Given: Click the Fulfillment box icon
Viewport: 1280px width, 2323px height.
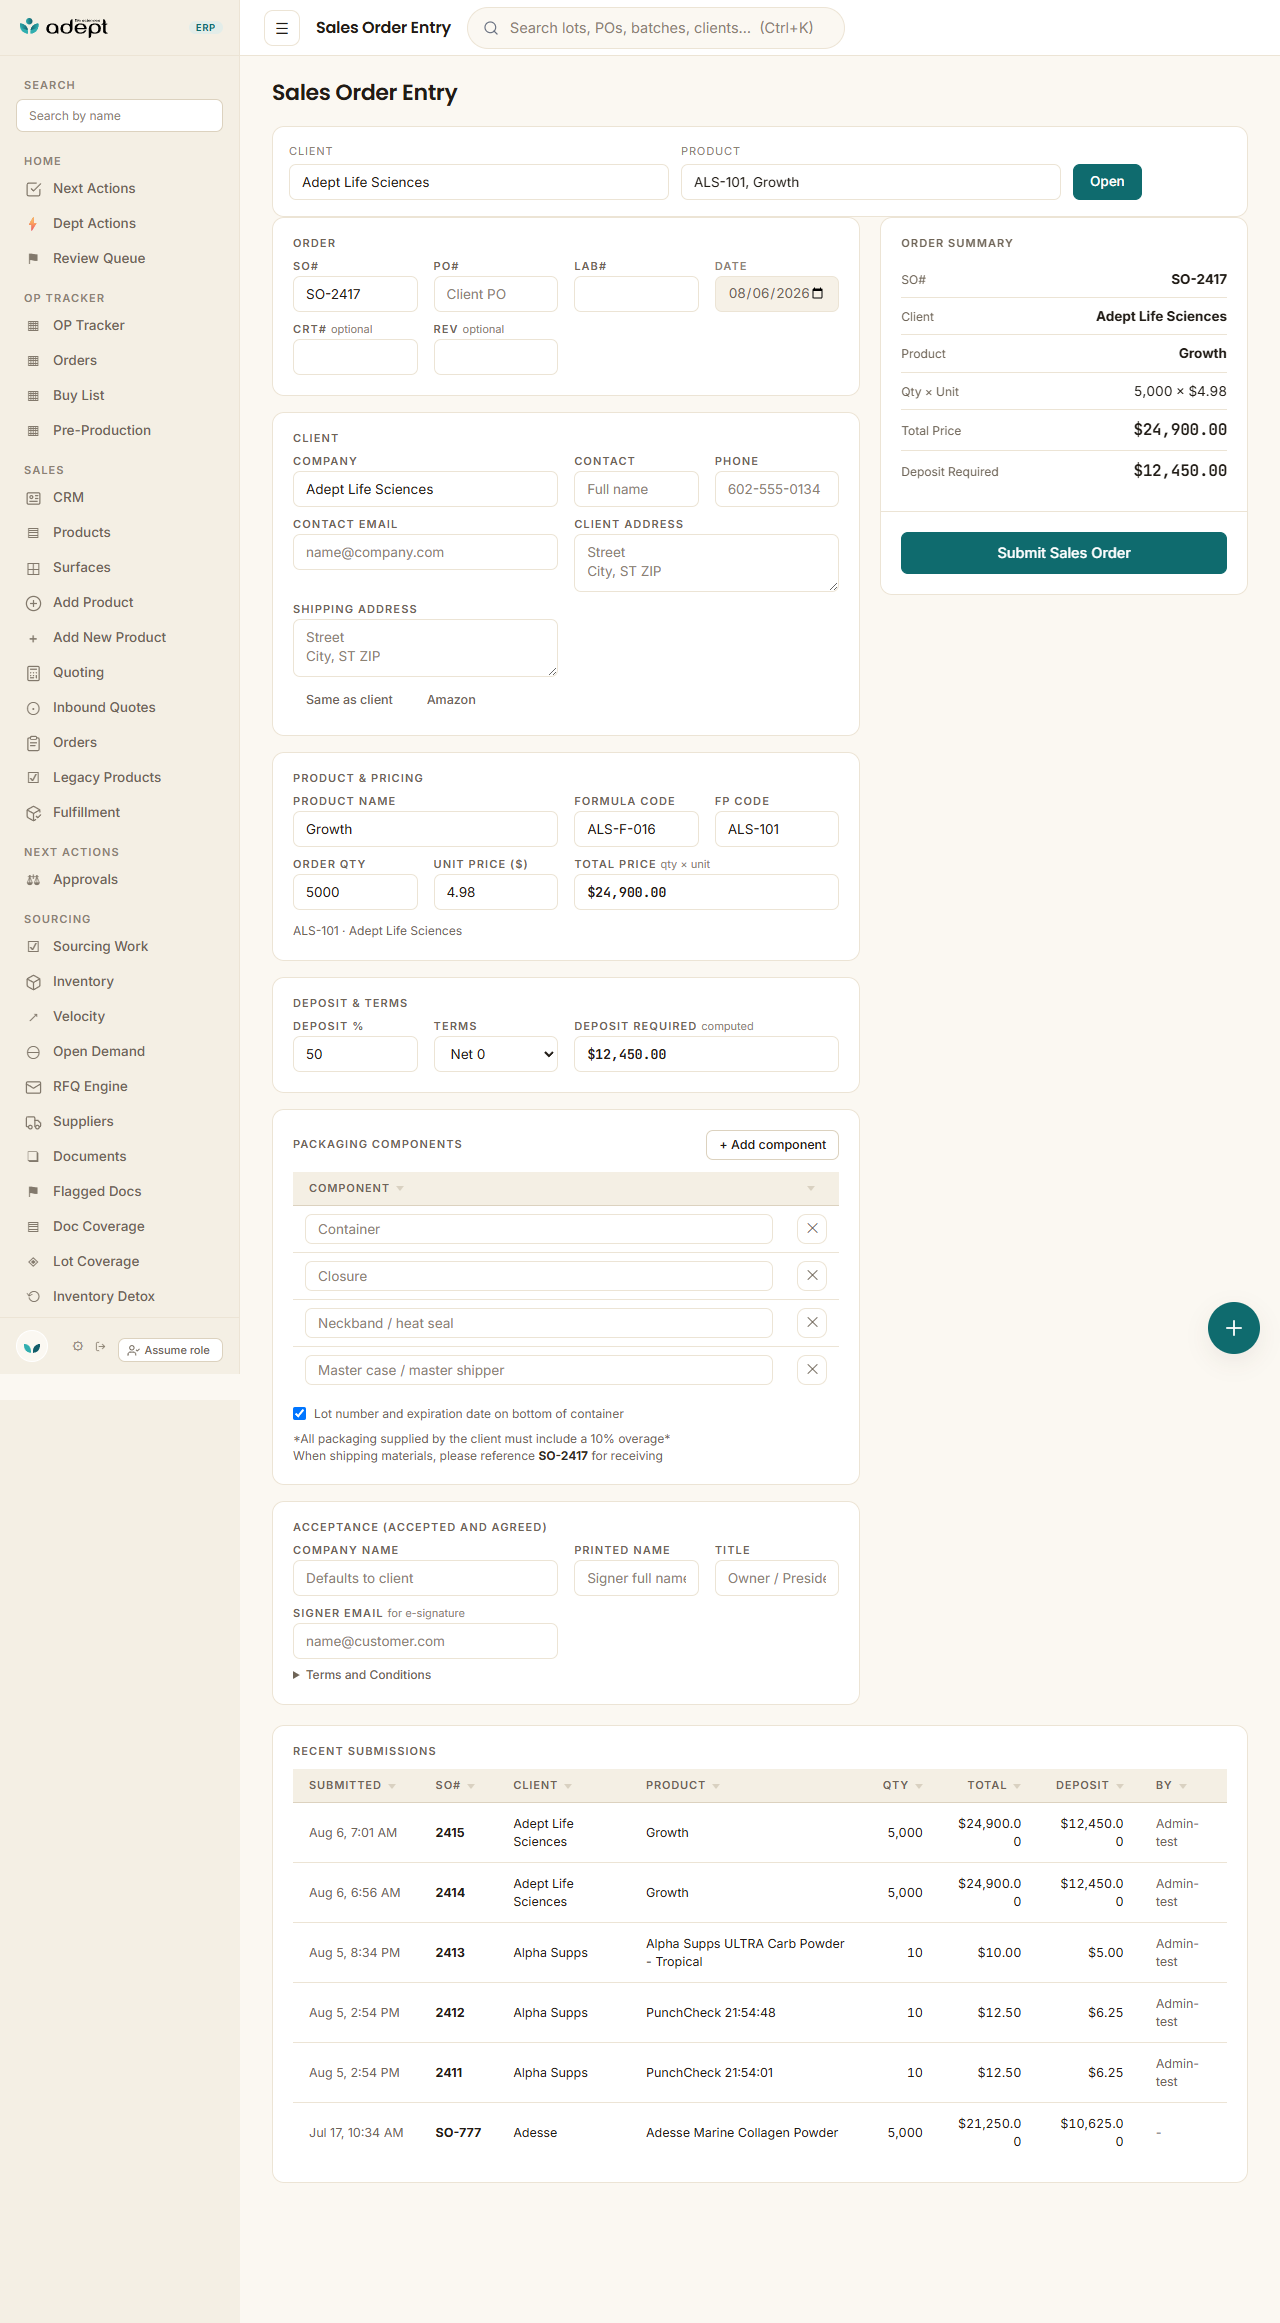Looking at the screenshot, I should pos(33,813).
